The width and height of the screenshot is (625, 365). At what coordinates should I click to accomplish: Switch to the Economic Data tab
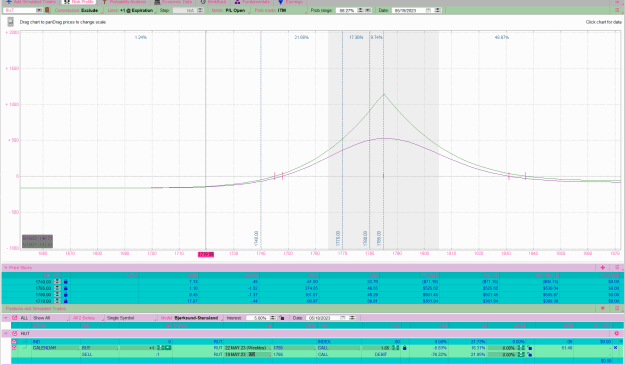tap(173, 2)
